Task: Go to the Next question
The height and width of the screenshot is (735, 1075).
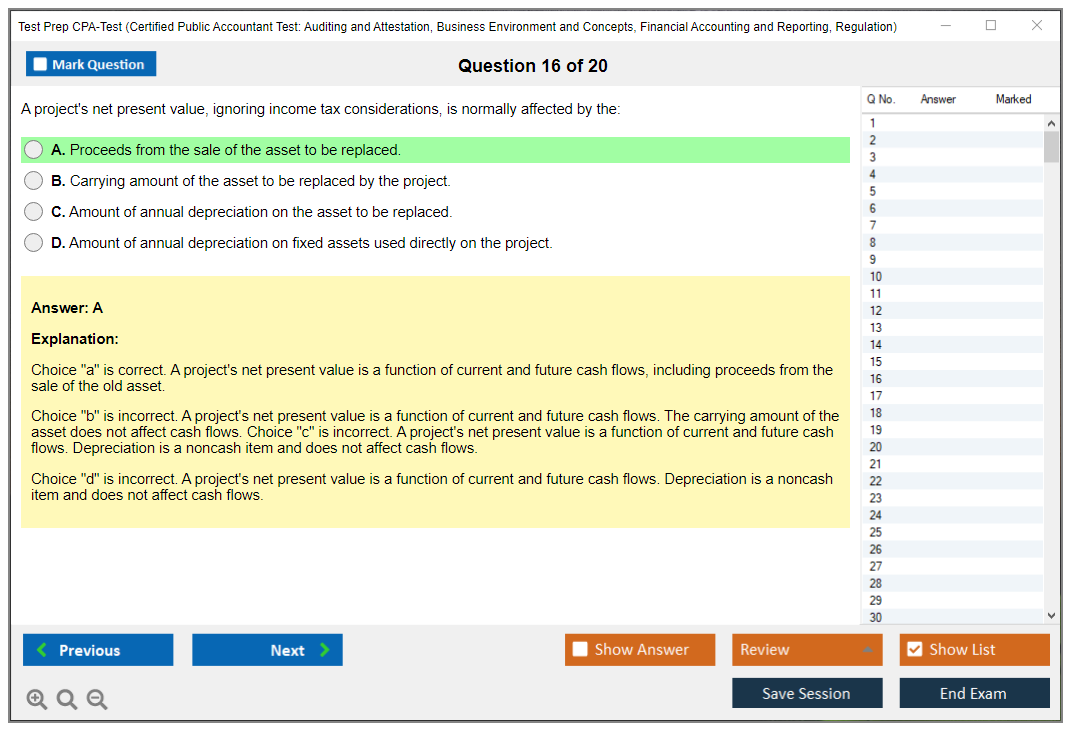Action: (267, 650)
